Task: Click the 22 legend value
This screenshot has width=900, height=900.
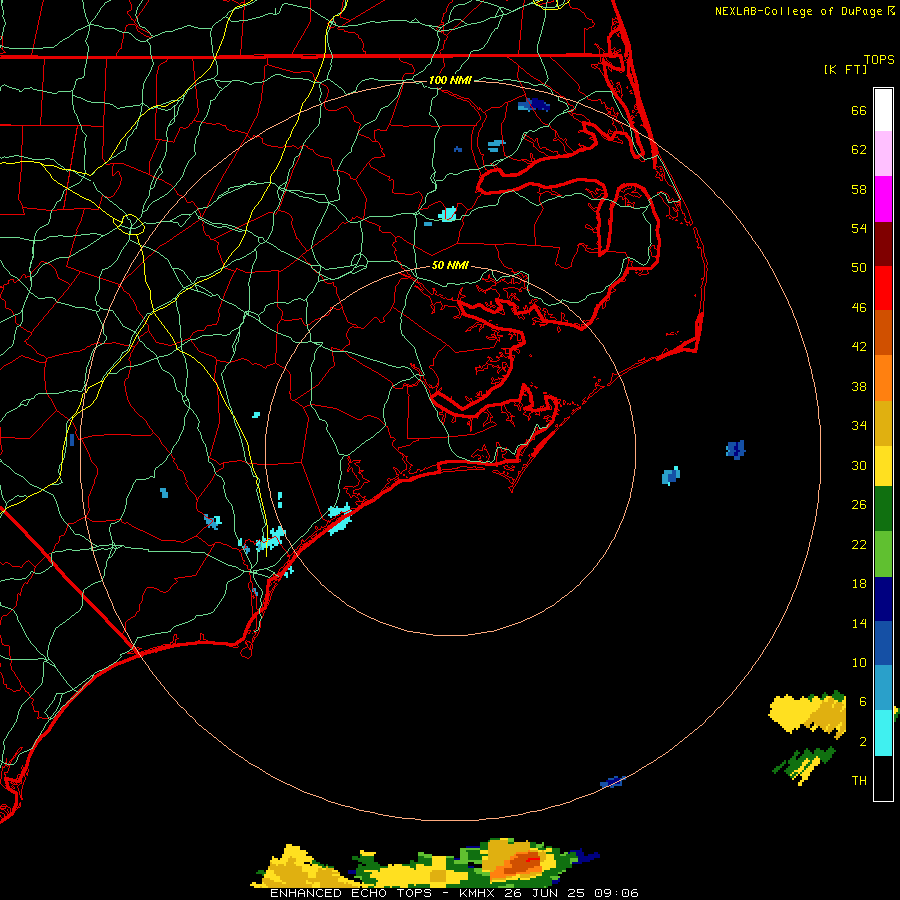Action: (859, 544)
